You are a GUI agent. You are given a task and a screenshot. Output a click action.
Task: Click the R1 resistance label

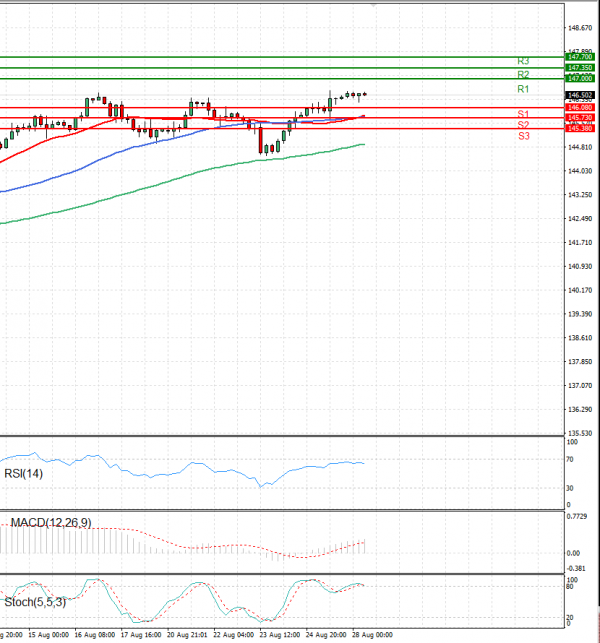523,89
